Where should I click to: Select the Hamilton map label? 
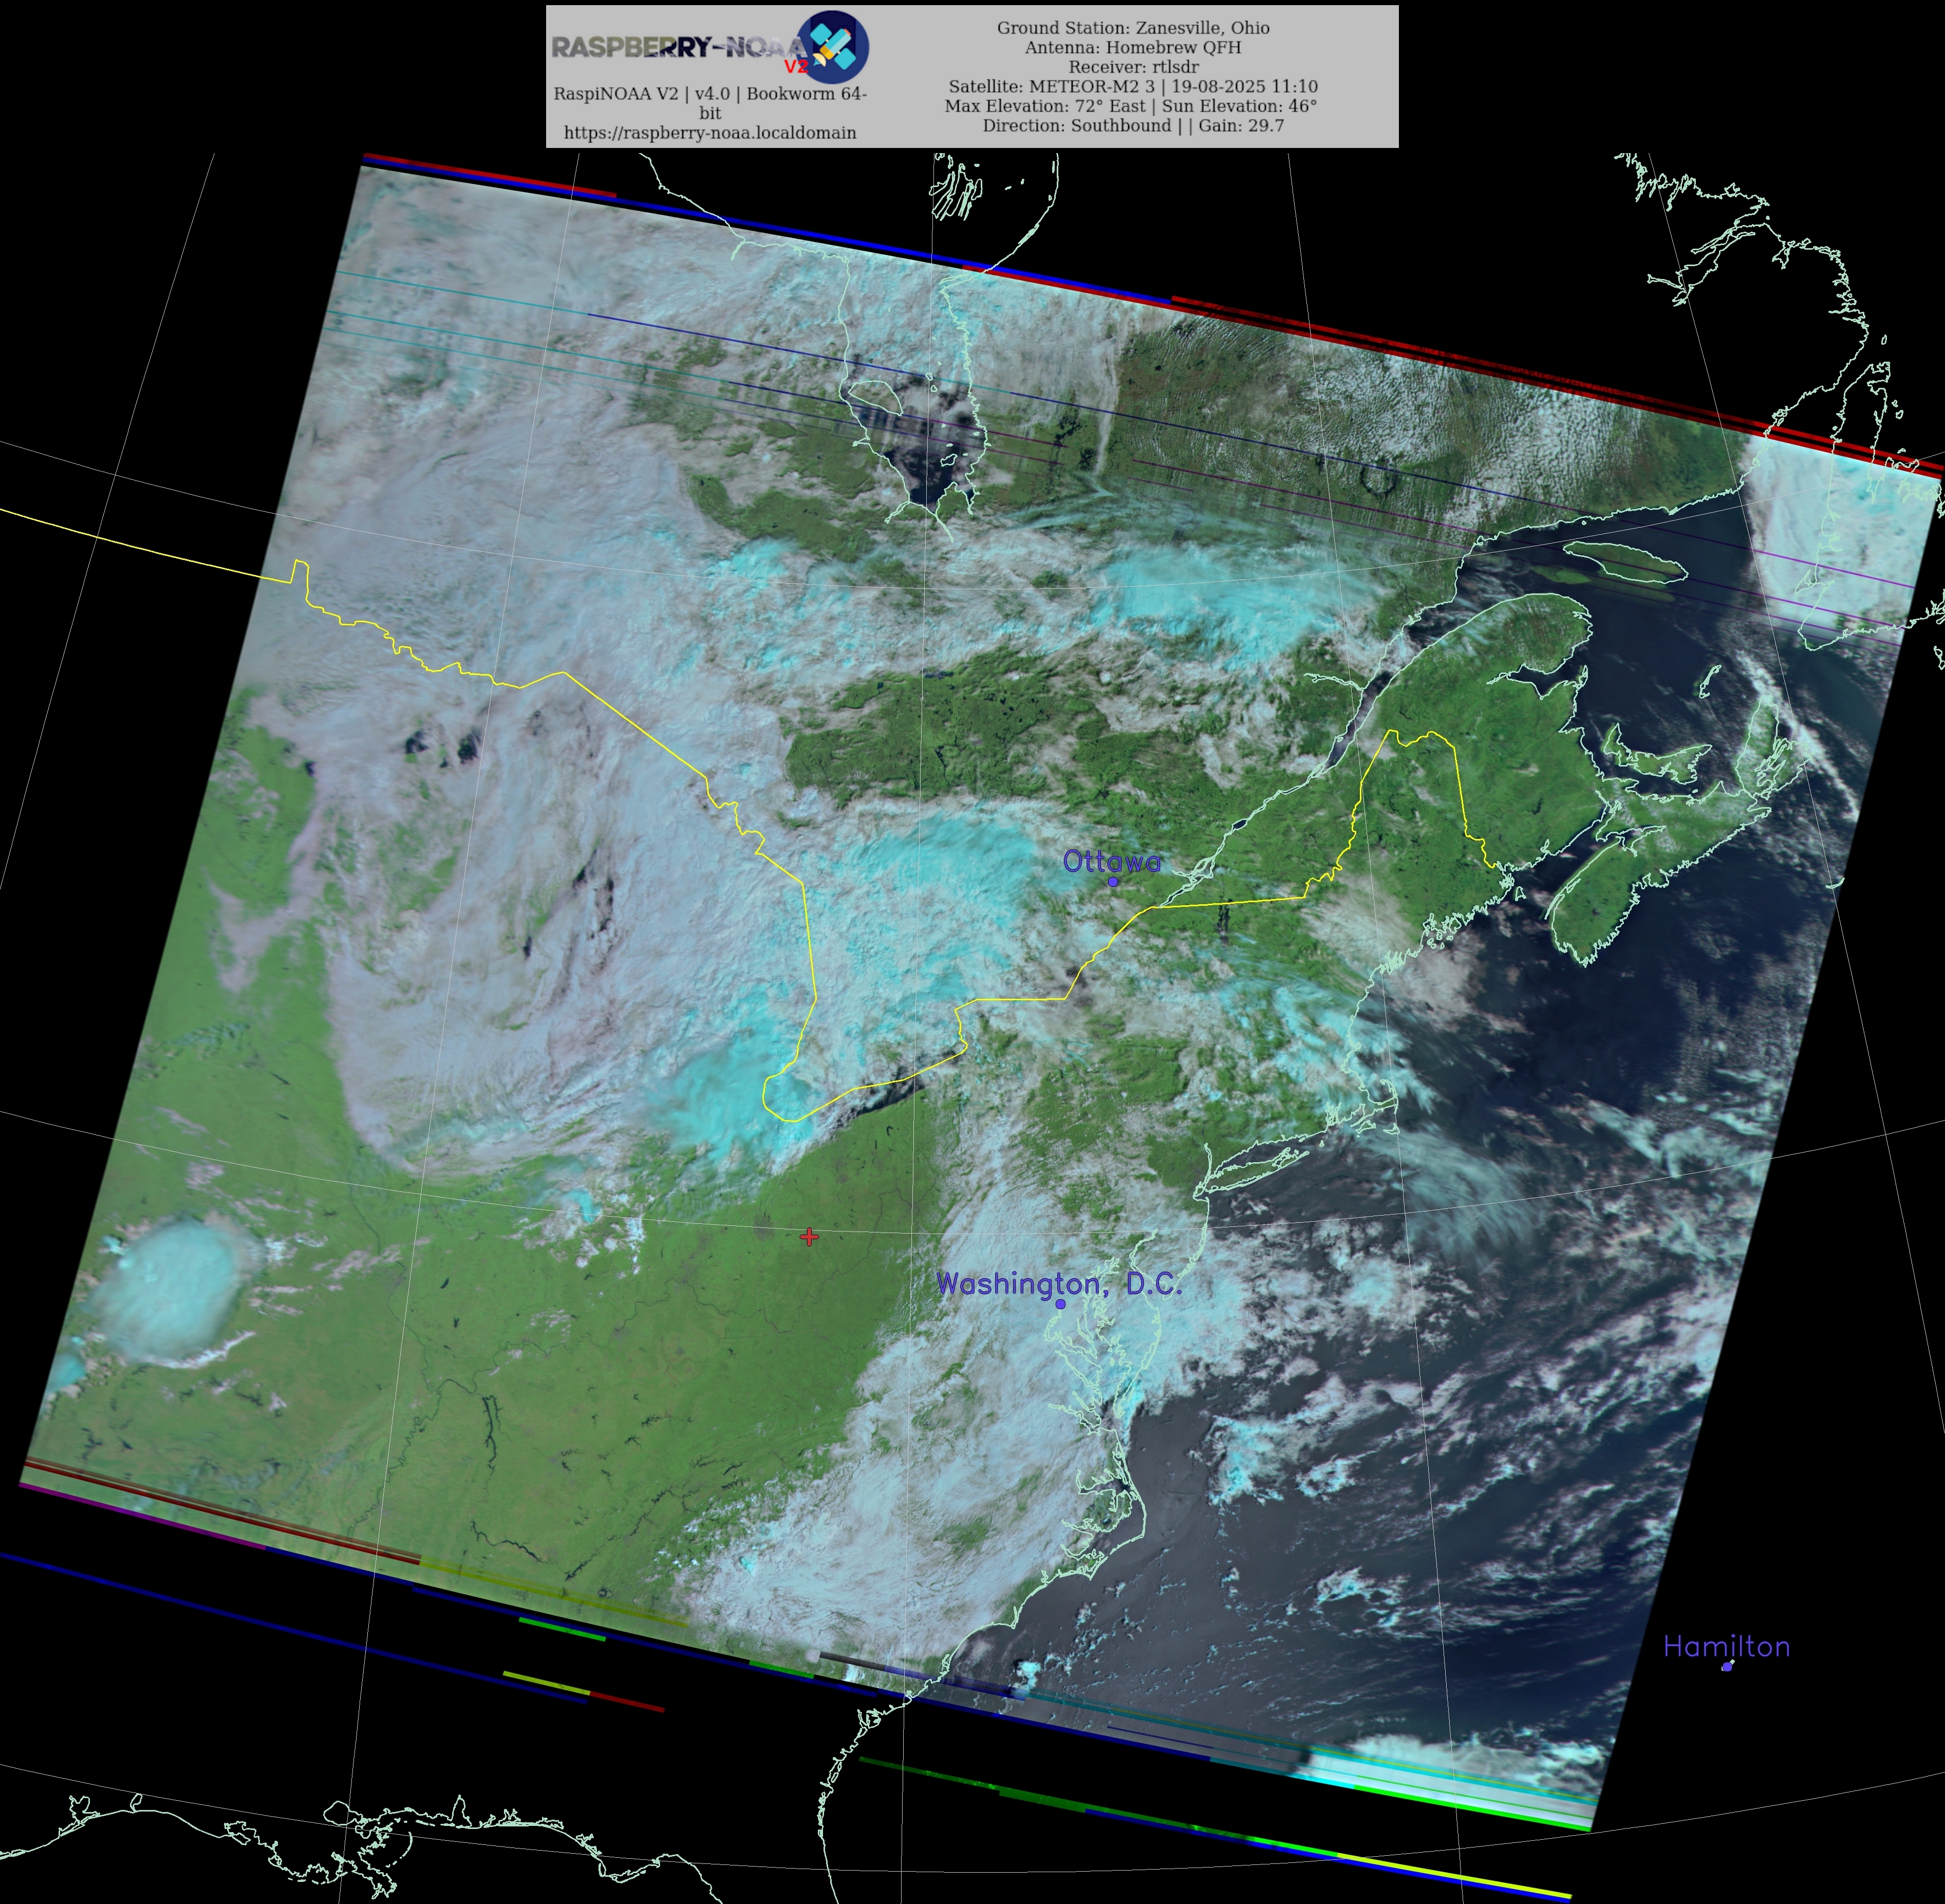[x=1726, y=1646]
